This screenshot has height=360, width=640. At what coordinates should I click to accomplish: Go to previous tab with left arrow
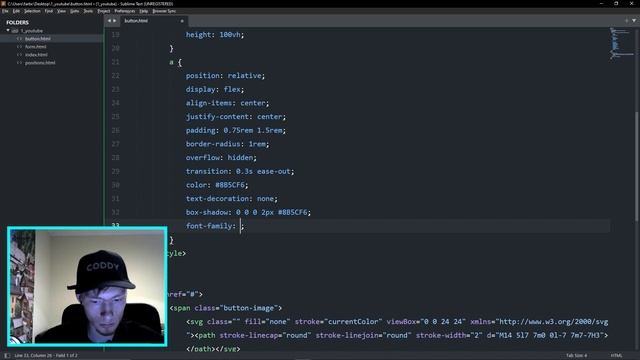click(x=109, y=20)
